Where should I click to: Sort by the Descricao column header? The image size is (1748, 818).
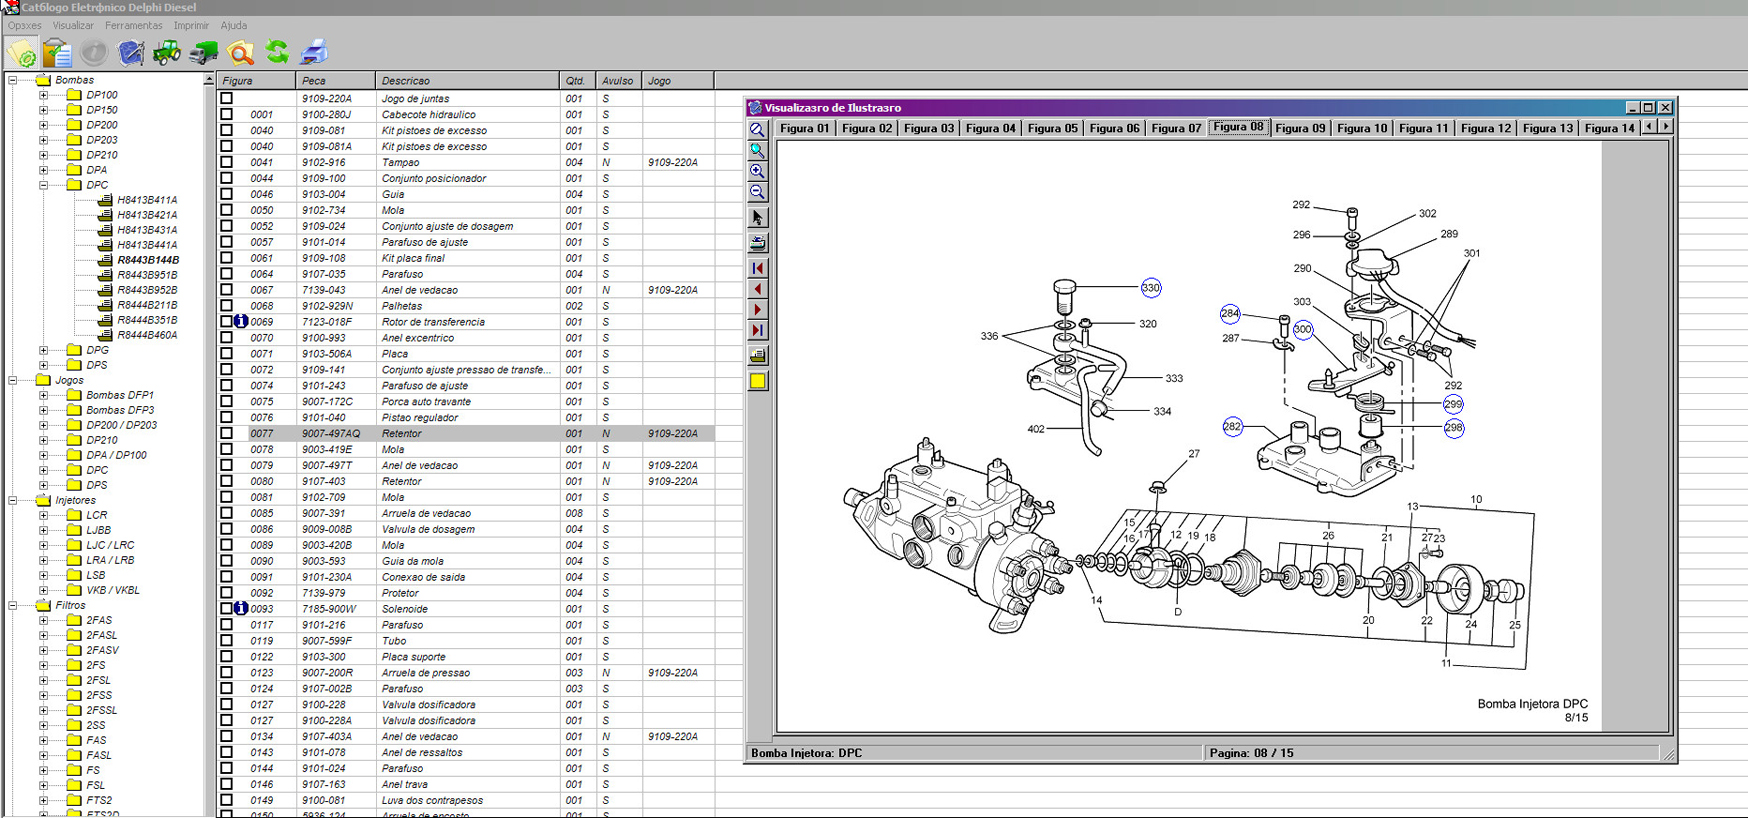click(466, 81)
